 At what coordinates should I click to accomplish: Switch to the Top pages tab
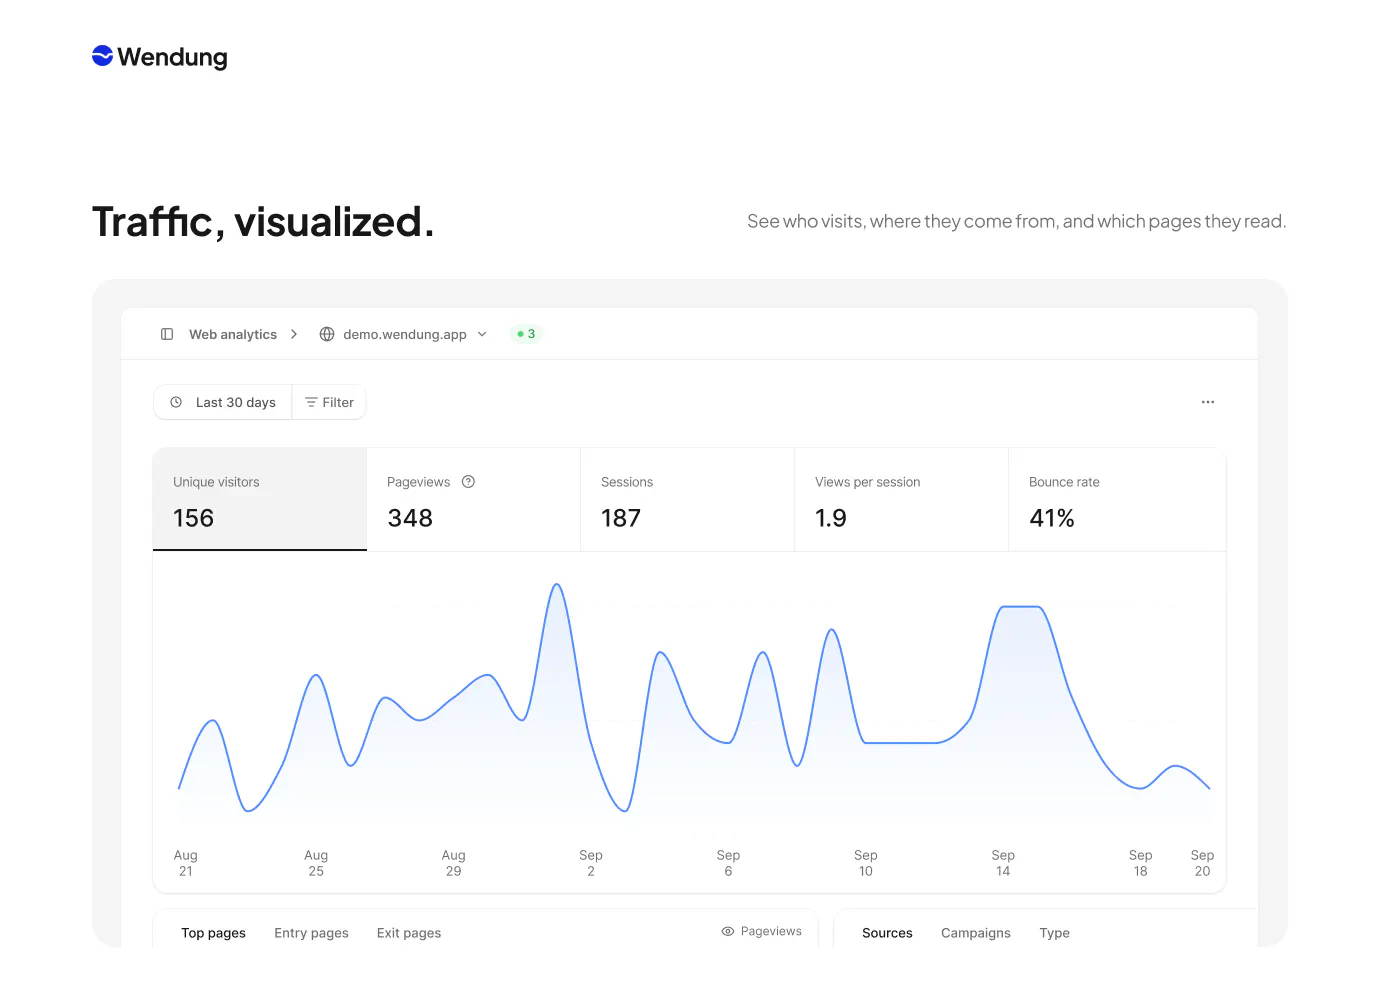pyautogui.click(x=213, y=933)
